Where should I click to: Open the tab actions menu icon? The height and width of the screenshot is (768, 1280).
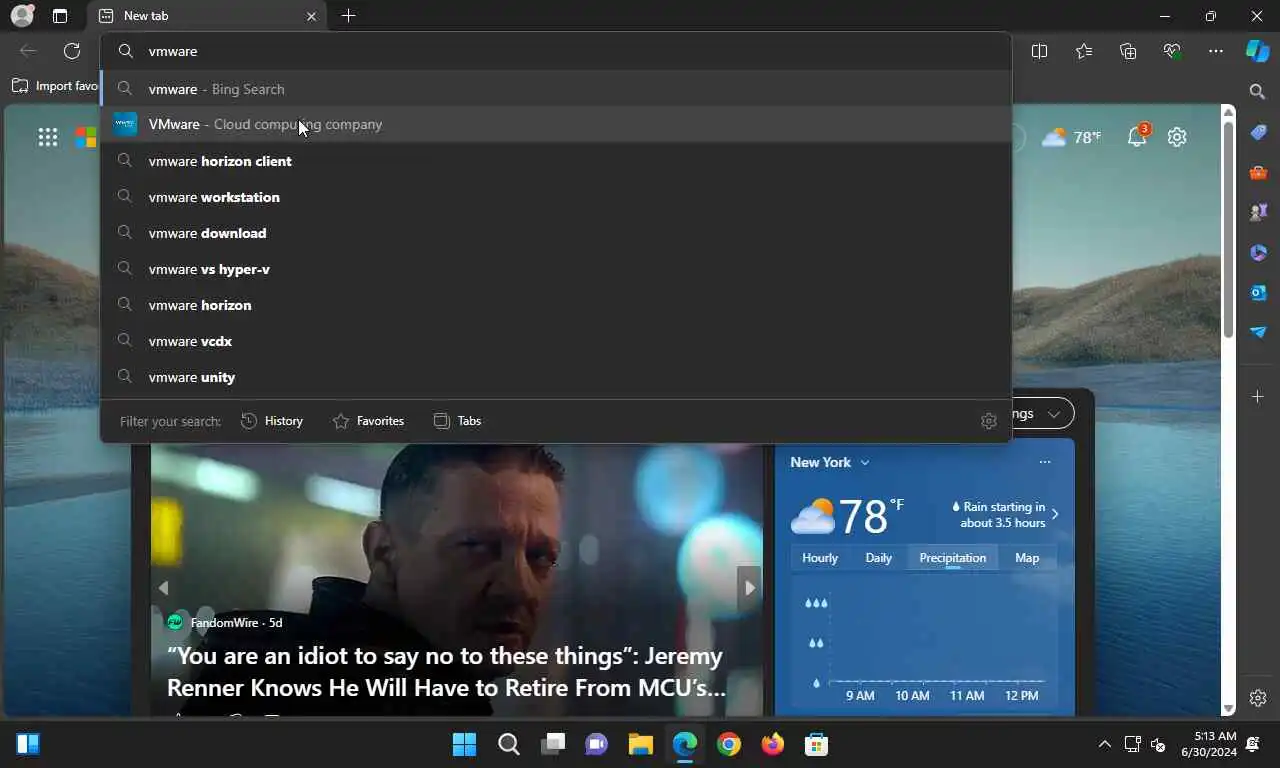[x=60, y=16]
